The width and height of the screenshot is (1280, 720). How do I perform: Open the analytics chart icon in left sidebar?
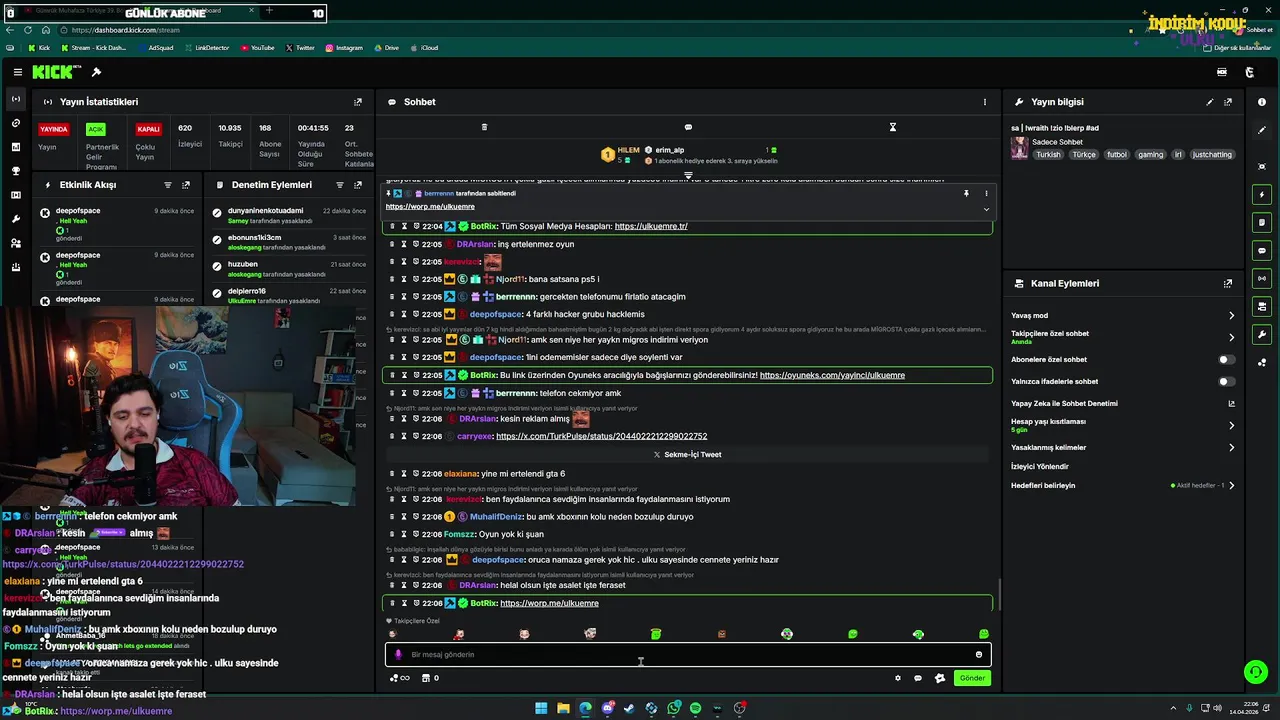point(15,147)
